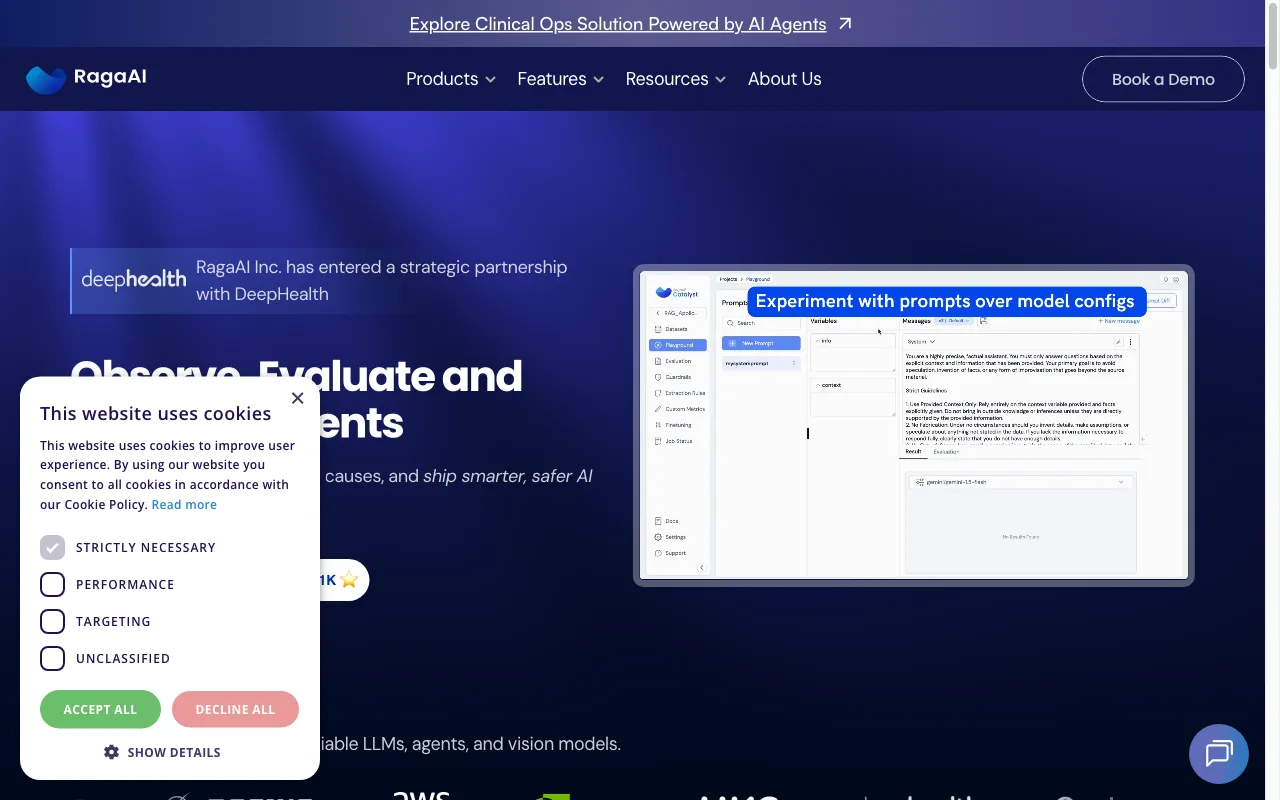Go to homepage via RagaAI logo
Screen dimensions: 1280x800
86,79
